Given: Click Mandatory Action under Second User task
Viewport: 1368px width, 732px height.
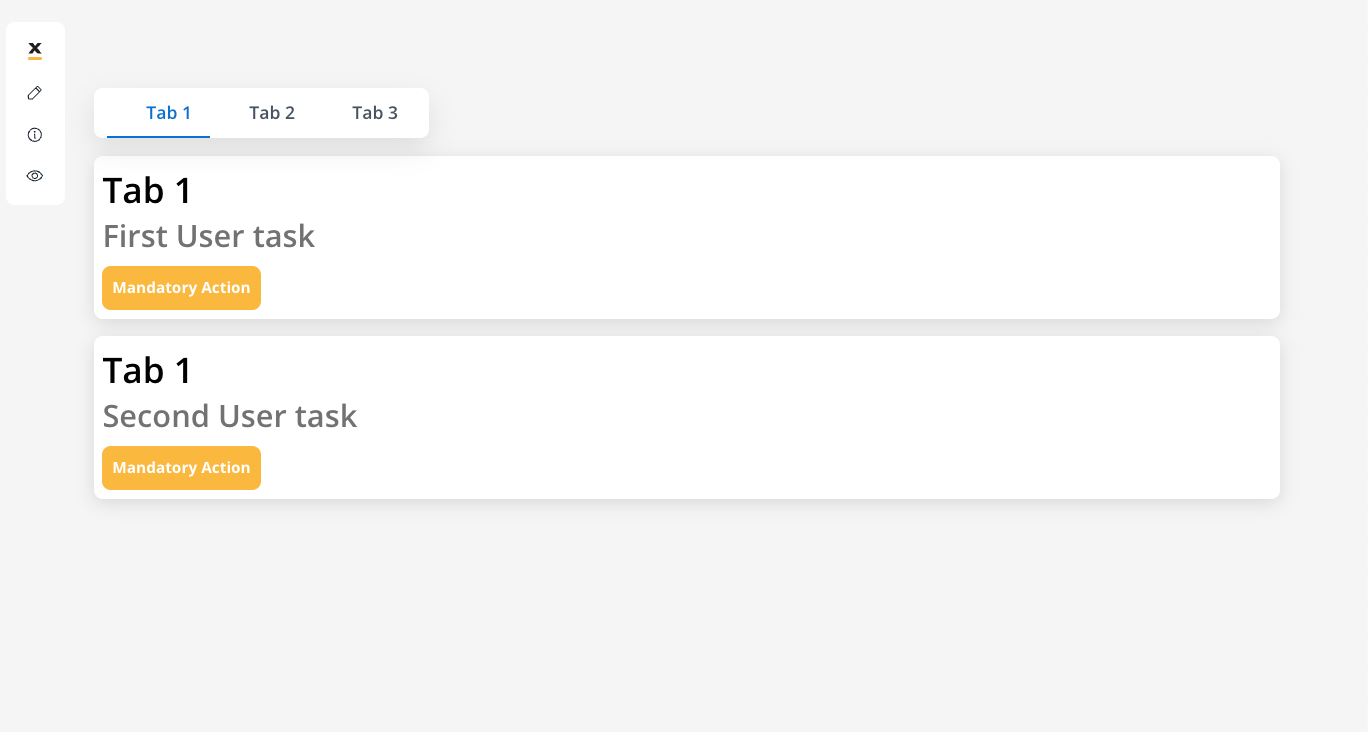Looking at the screenshot, I should tap(181, 468).
